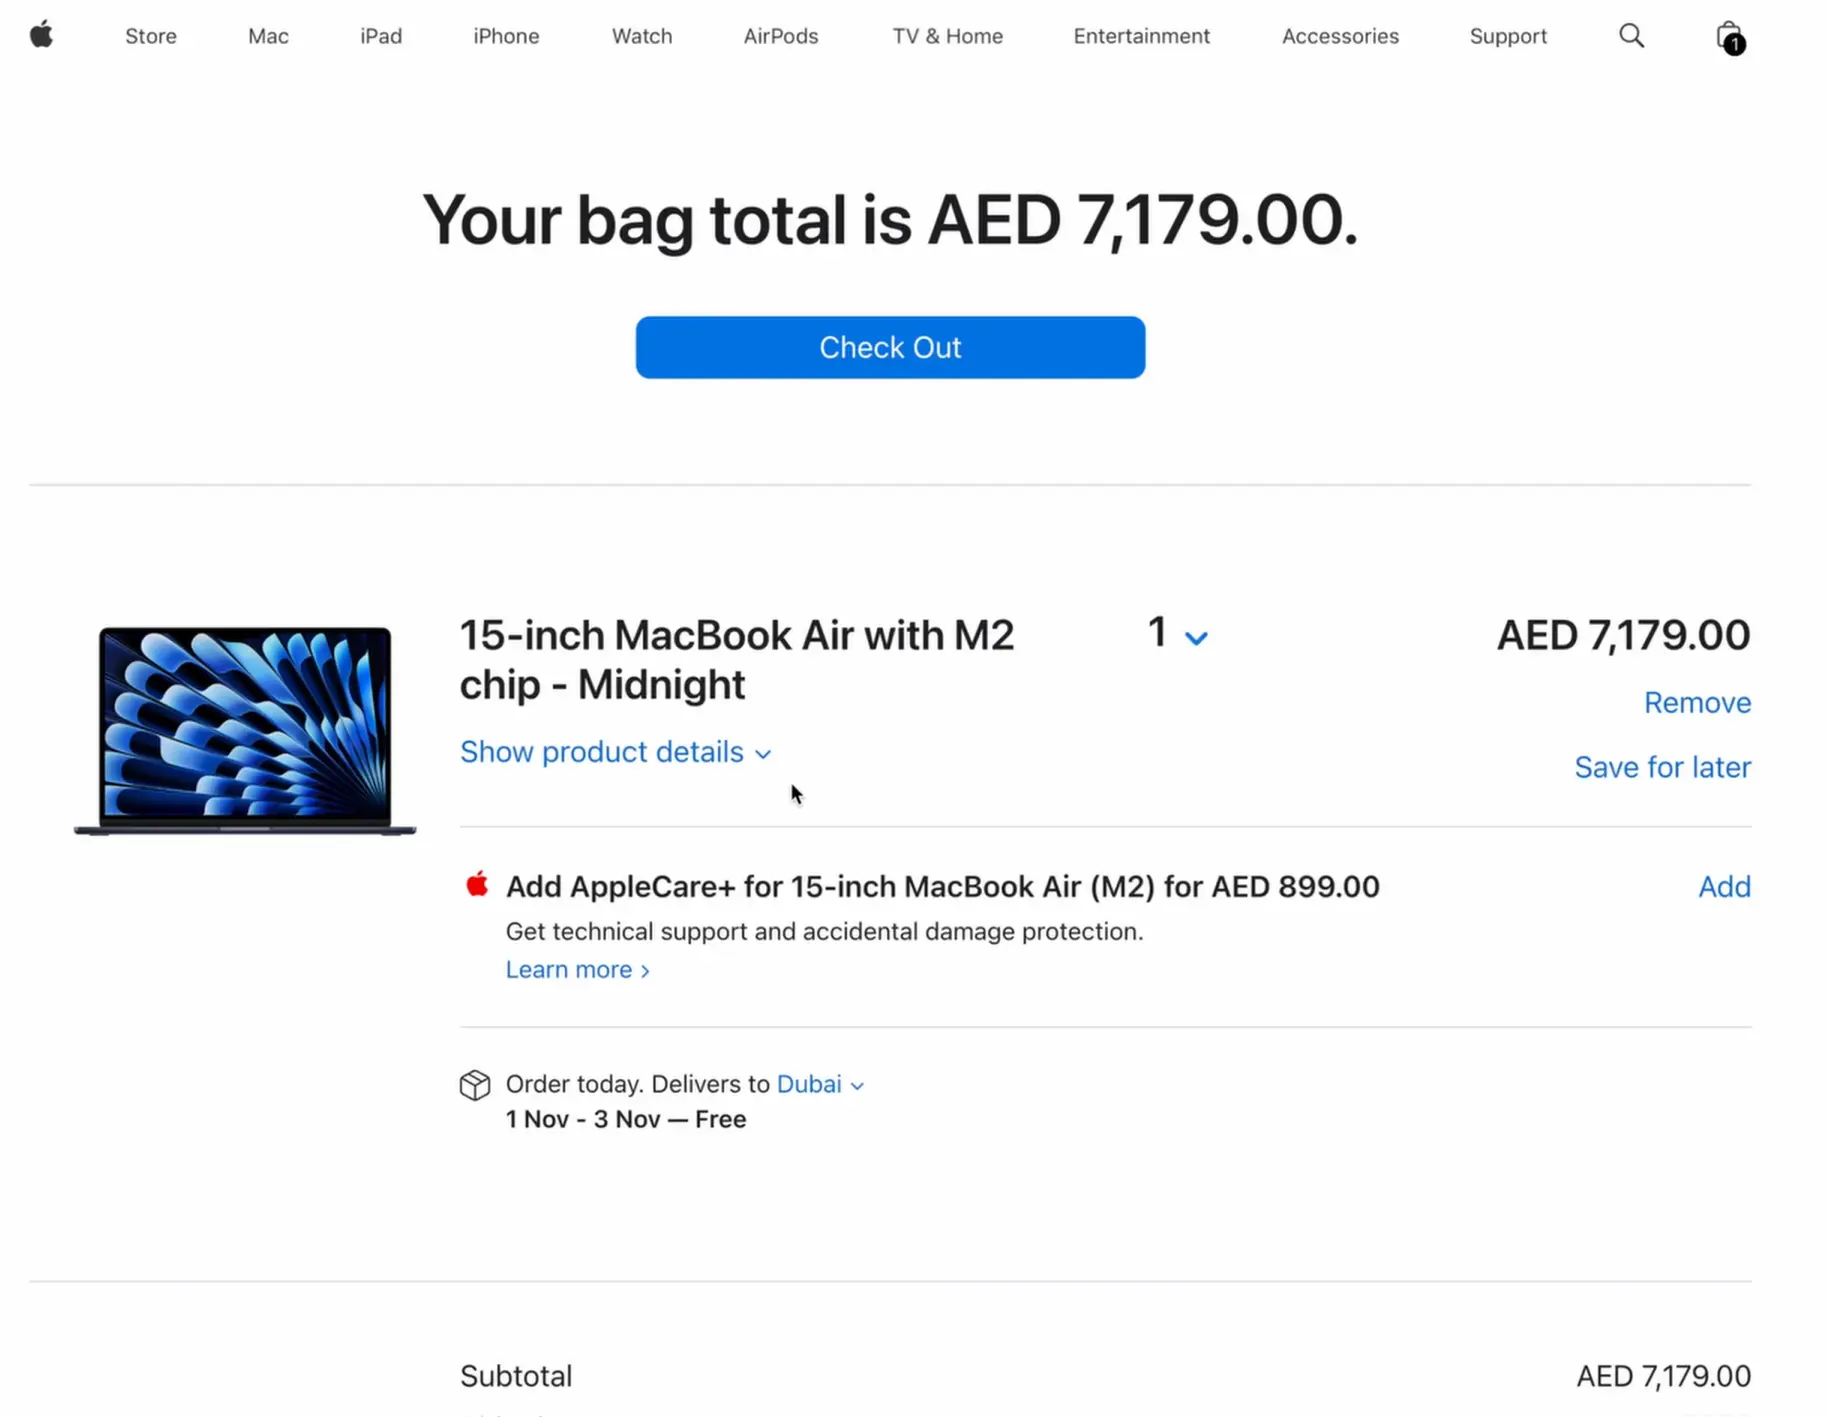Remove the MacBook Air from bag
The width and height of the screenshot is (1828, 1417).
click(1696, 702)
